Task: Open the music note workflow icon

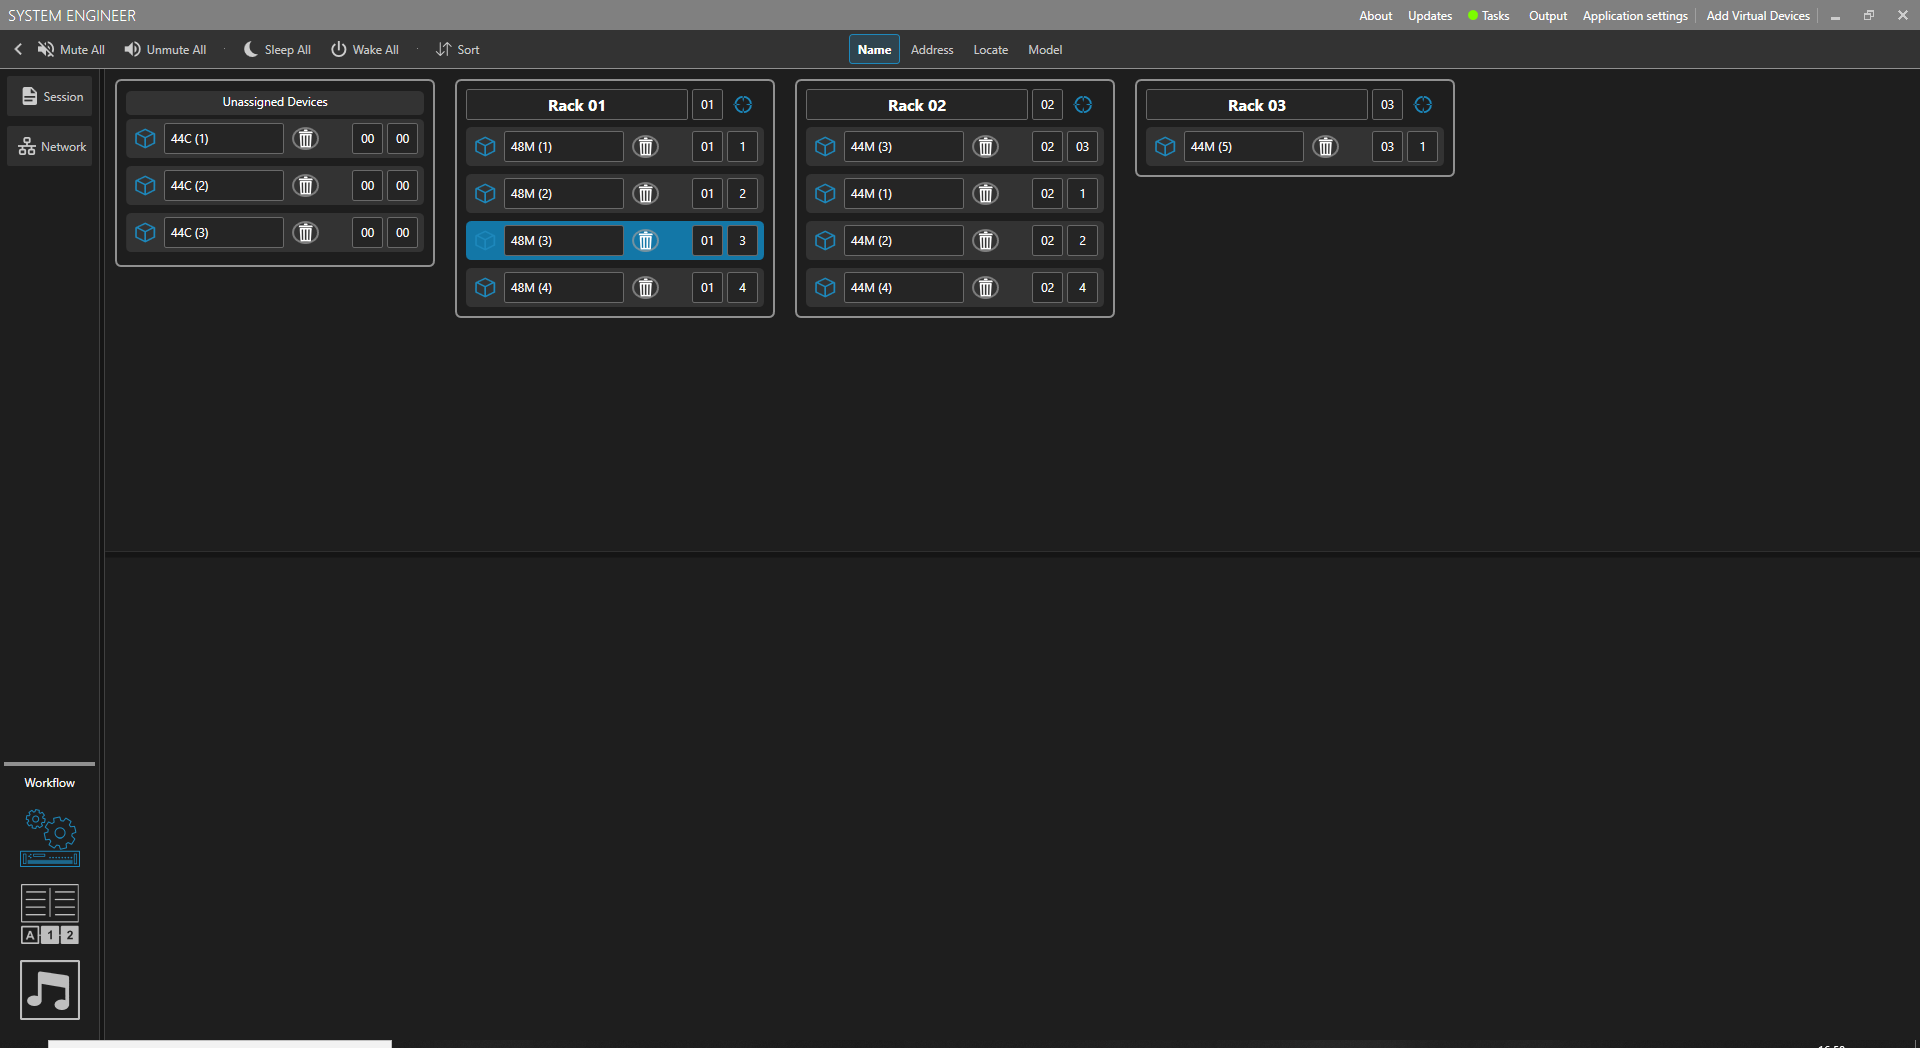Action: (50, 990)
